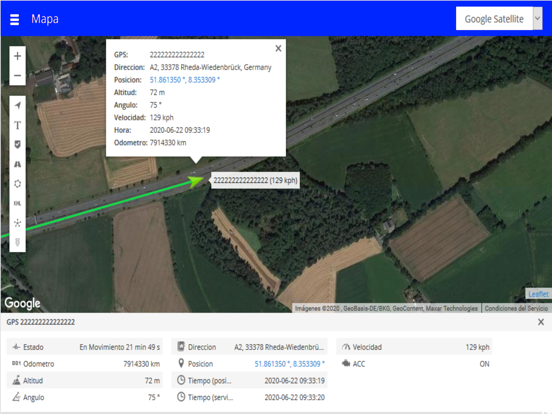Close the GPS 222222222222222 details panel

click(x=541, y=322)
